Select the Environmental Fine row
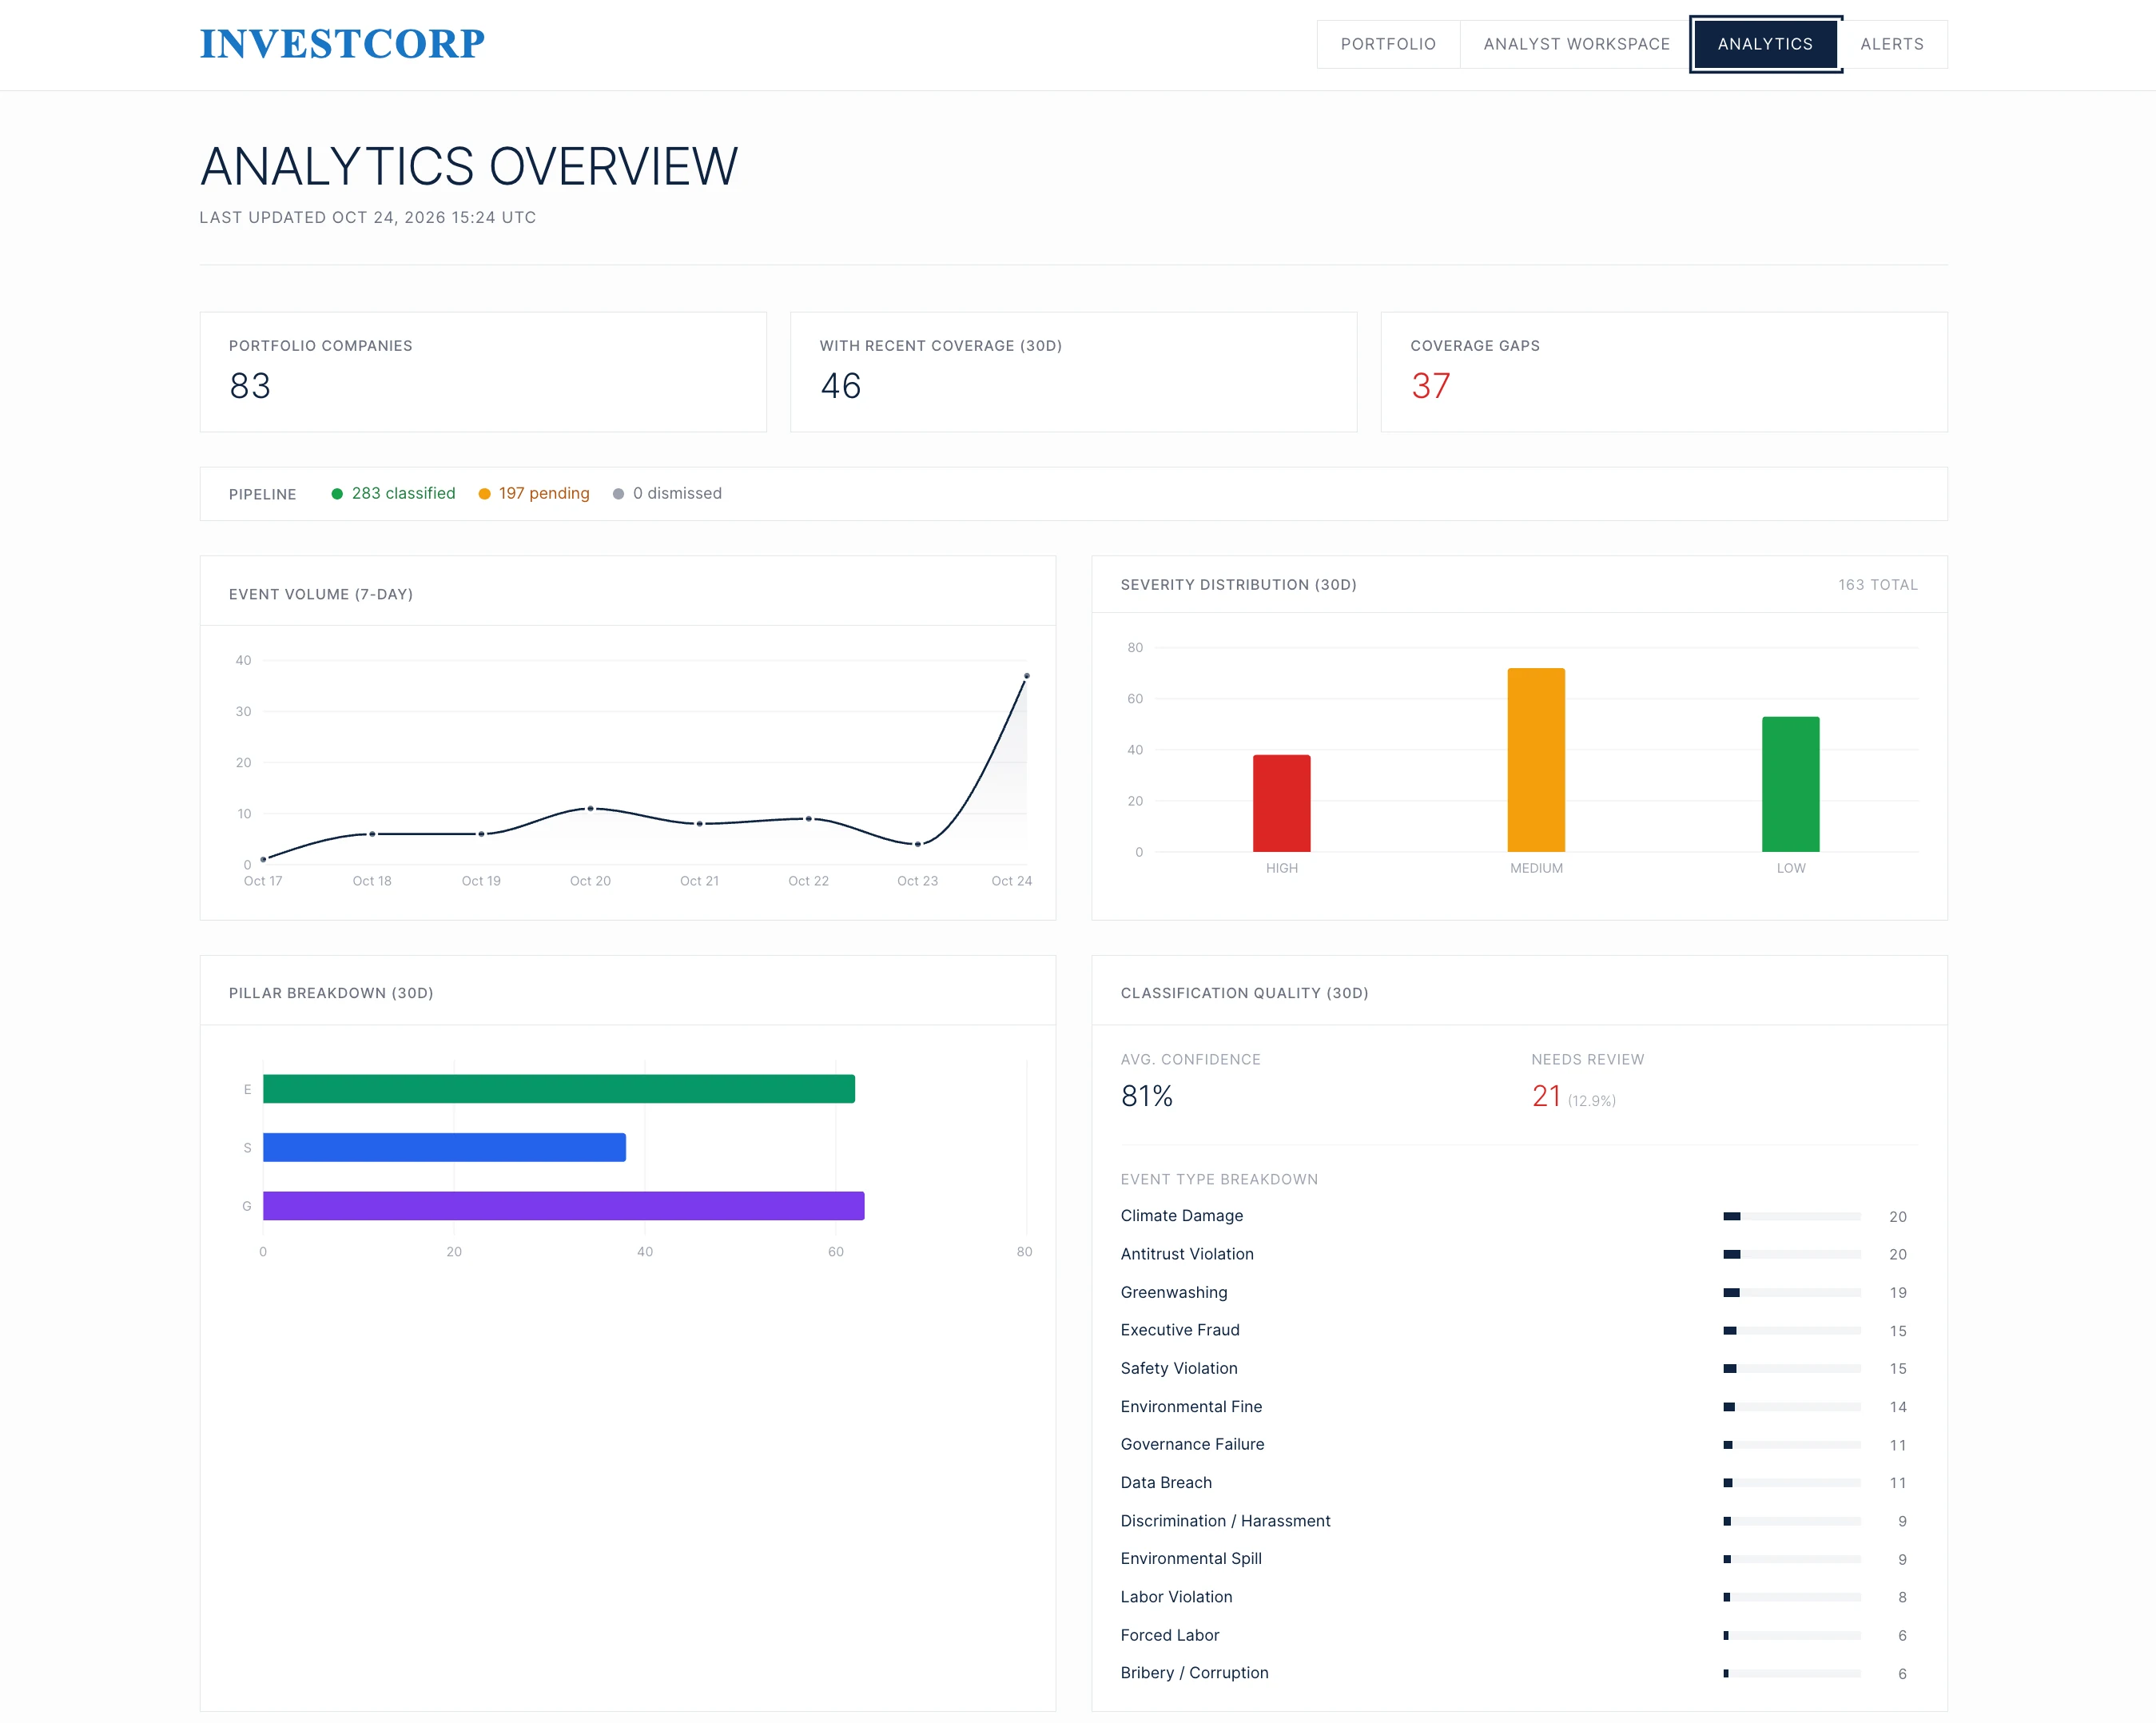2156x1723 pixels. coord(1519,1407)
